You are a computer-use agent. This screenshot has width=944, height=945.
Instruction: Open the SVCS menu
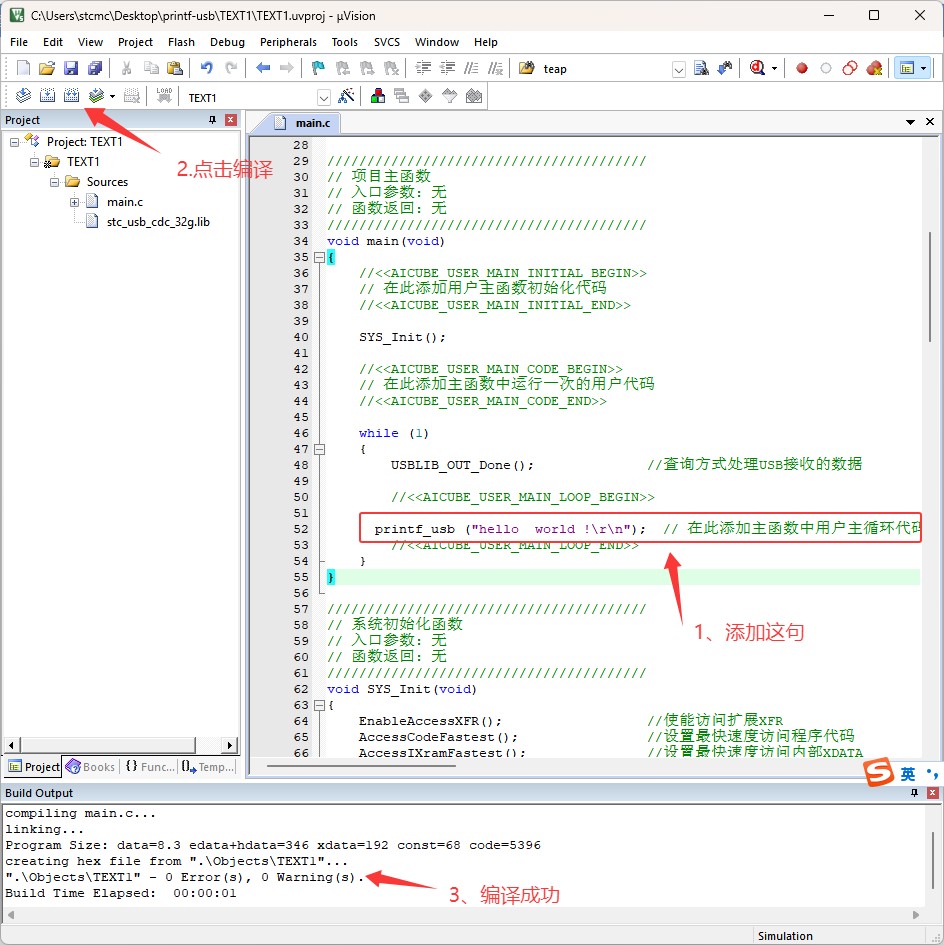click(386, 42)
